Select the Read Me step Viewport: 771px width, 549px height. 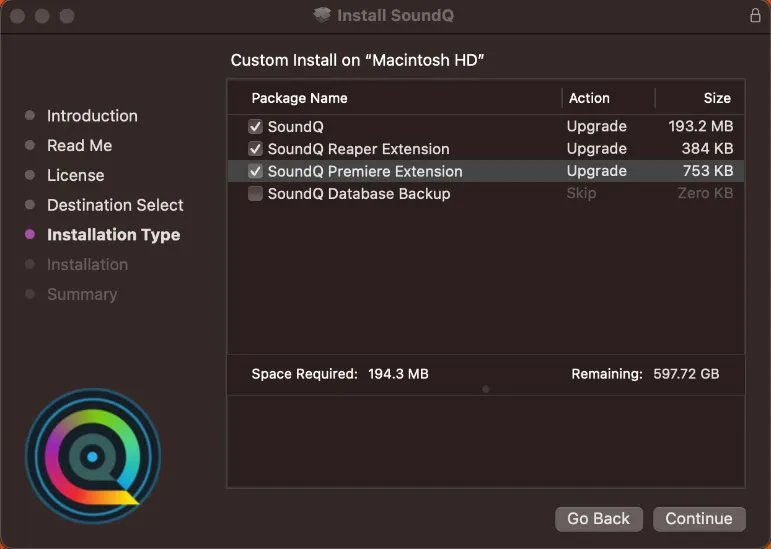point(79,145)
